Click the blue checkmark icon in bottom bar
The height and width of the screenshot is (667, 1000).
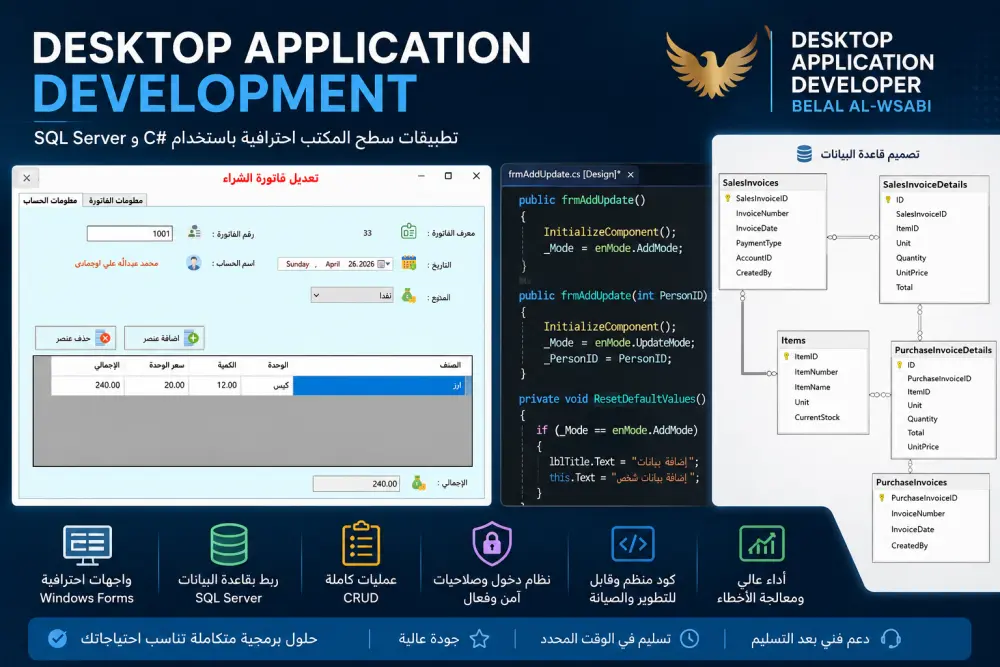(57, 638)
